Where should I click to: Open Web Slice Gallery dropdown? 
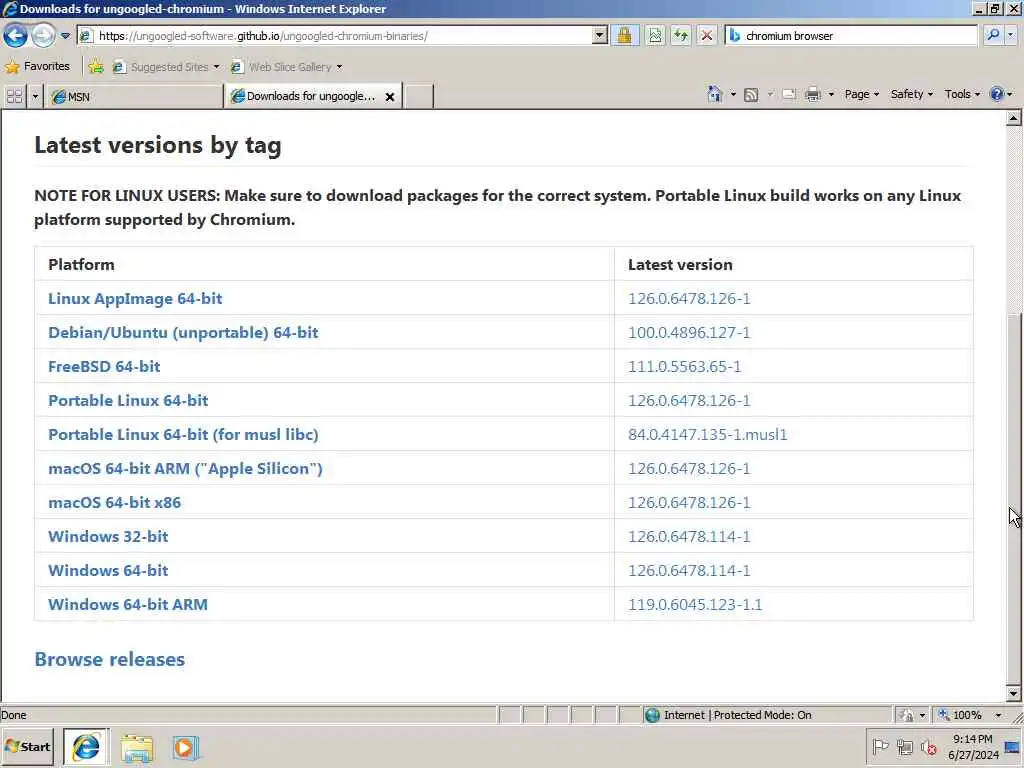pos(286,67)
